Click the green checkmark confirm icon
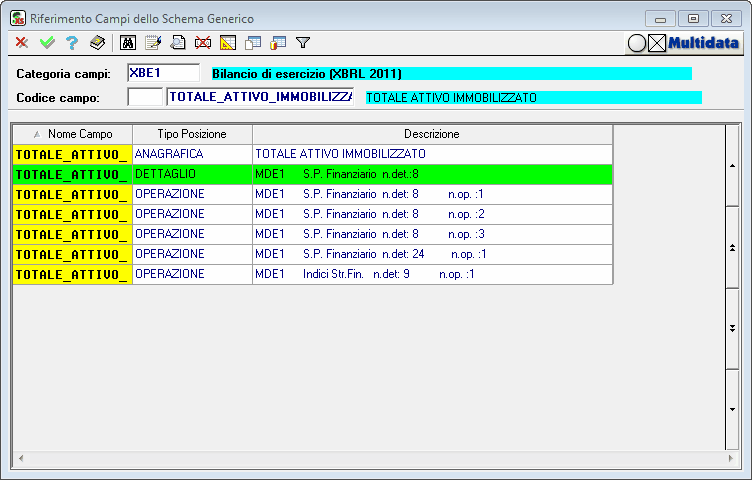The height and width of the screenshot is (480, 752). coord(47,43)
